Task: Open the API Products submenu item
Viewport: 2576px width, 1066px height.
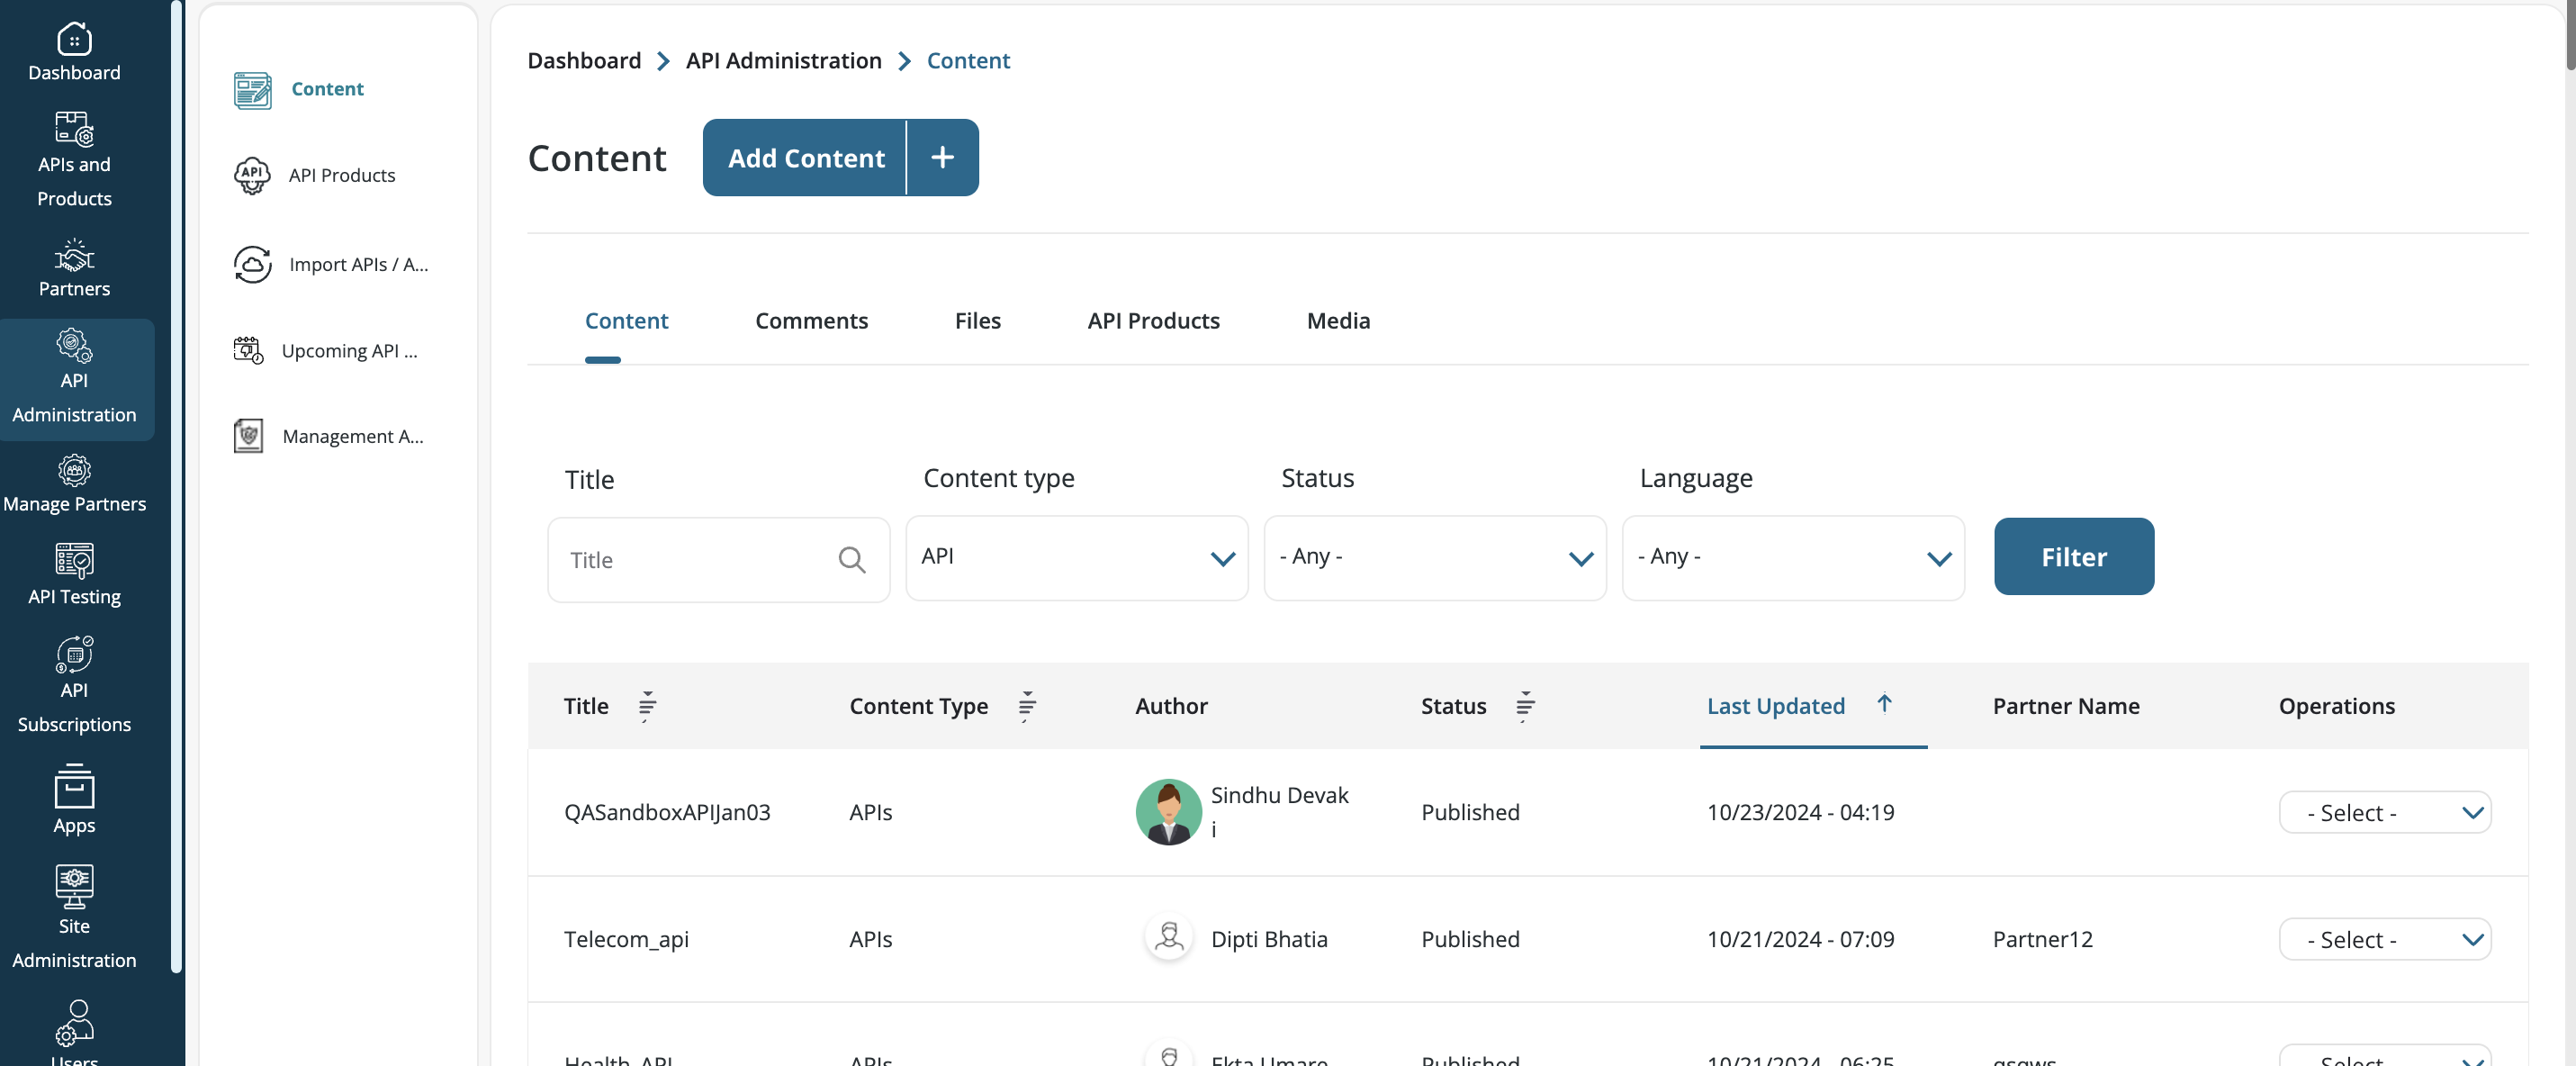Action: coord(342,175)
